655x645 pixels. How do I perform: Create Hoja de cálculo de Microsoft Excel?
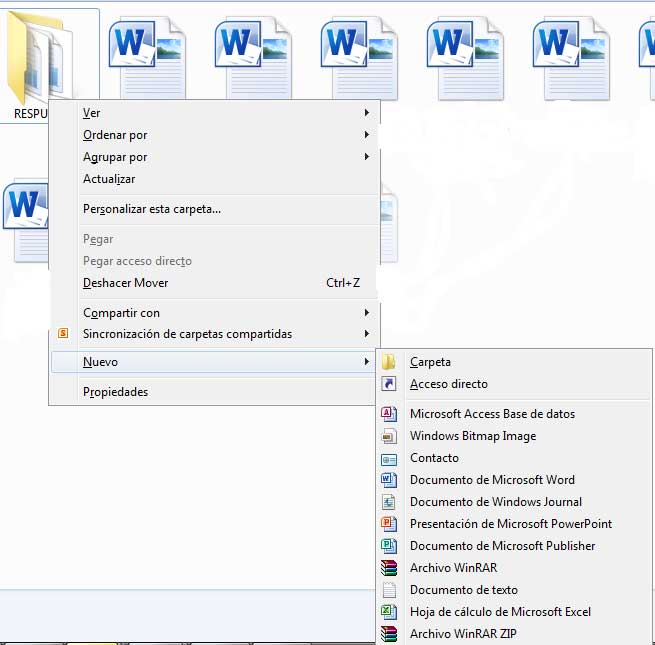coord(514,612)
